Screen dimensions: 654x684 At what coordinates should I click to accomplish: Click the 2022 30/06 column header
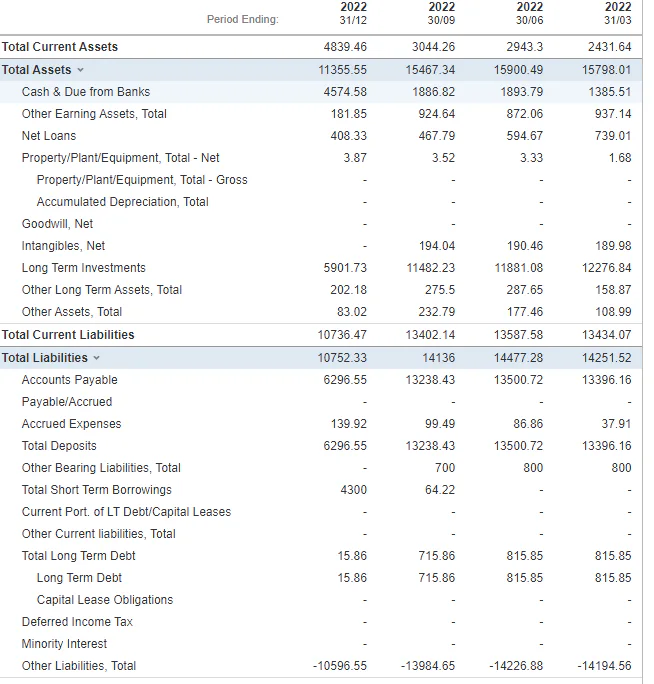[530, 14]
